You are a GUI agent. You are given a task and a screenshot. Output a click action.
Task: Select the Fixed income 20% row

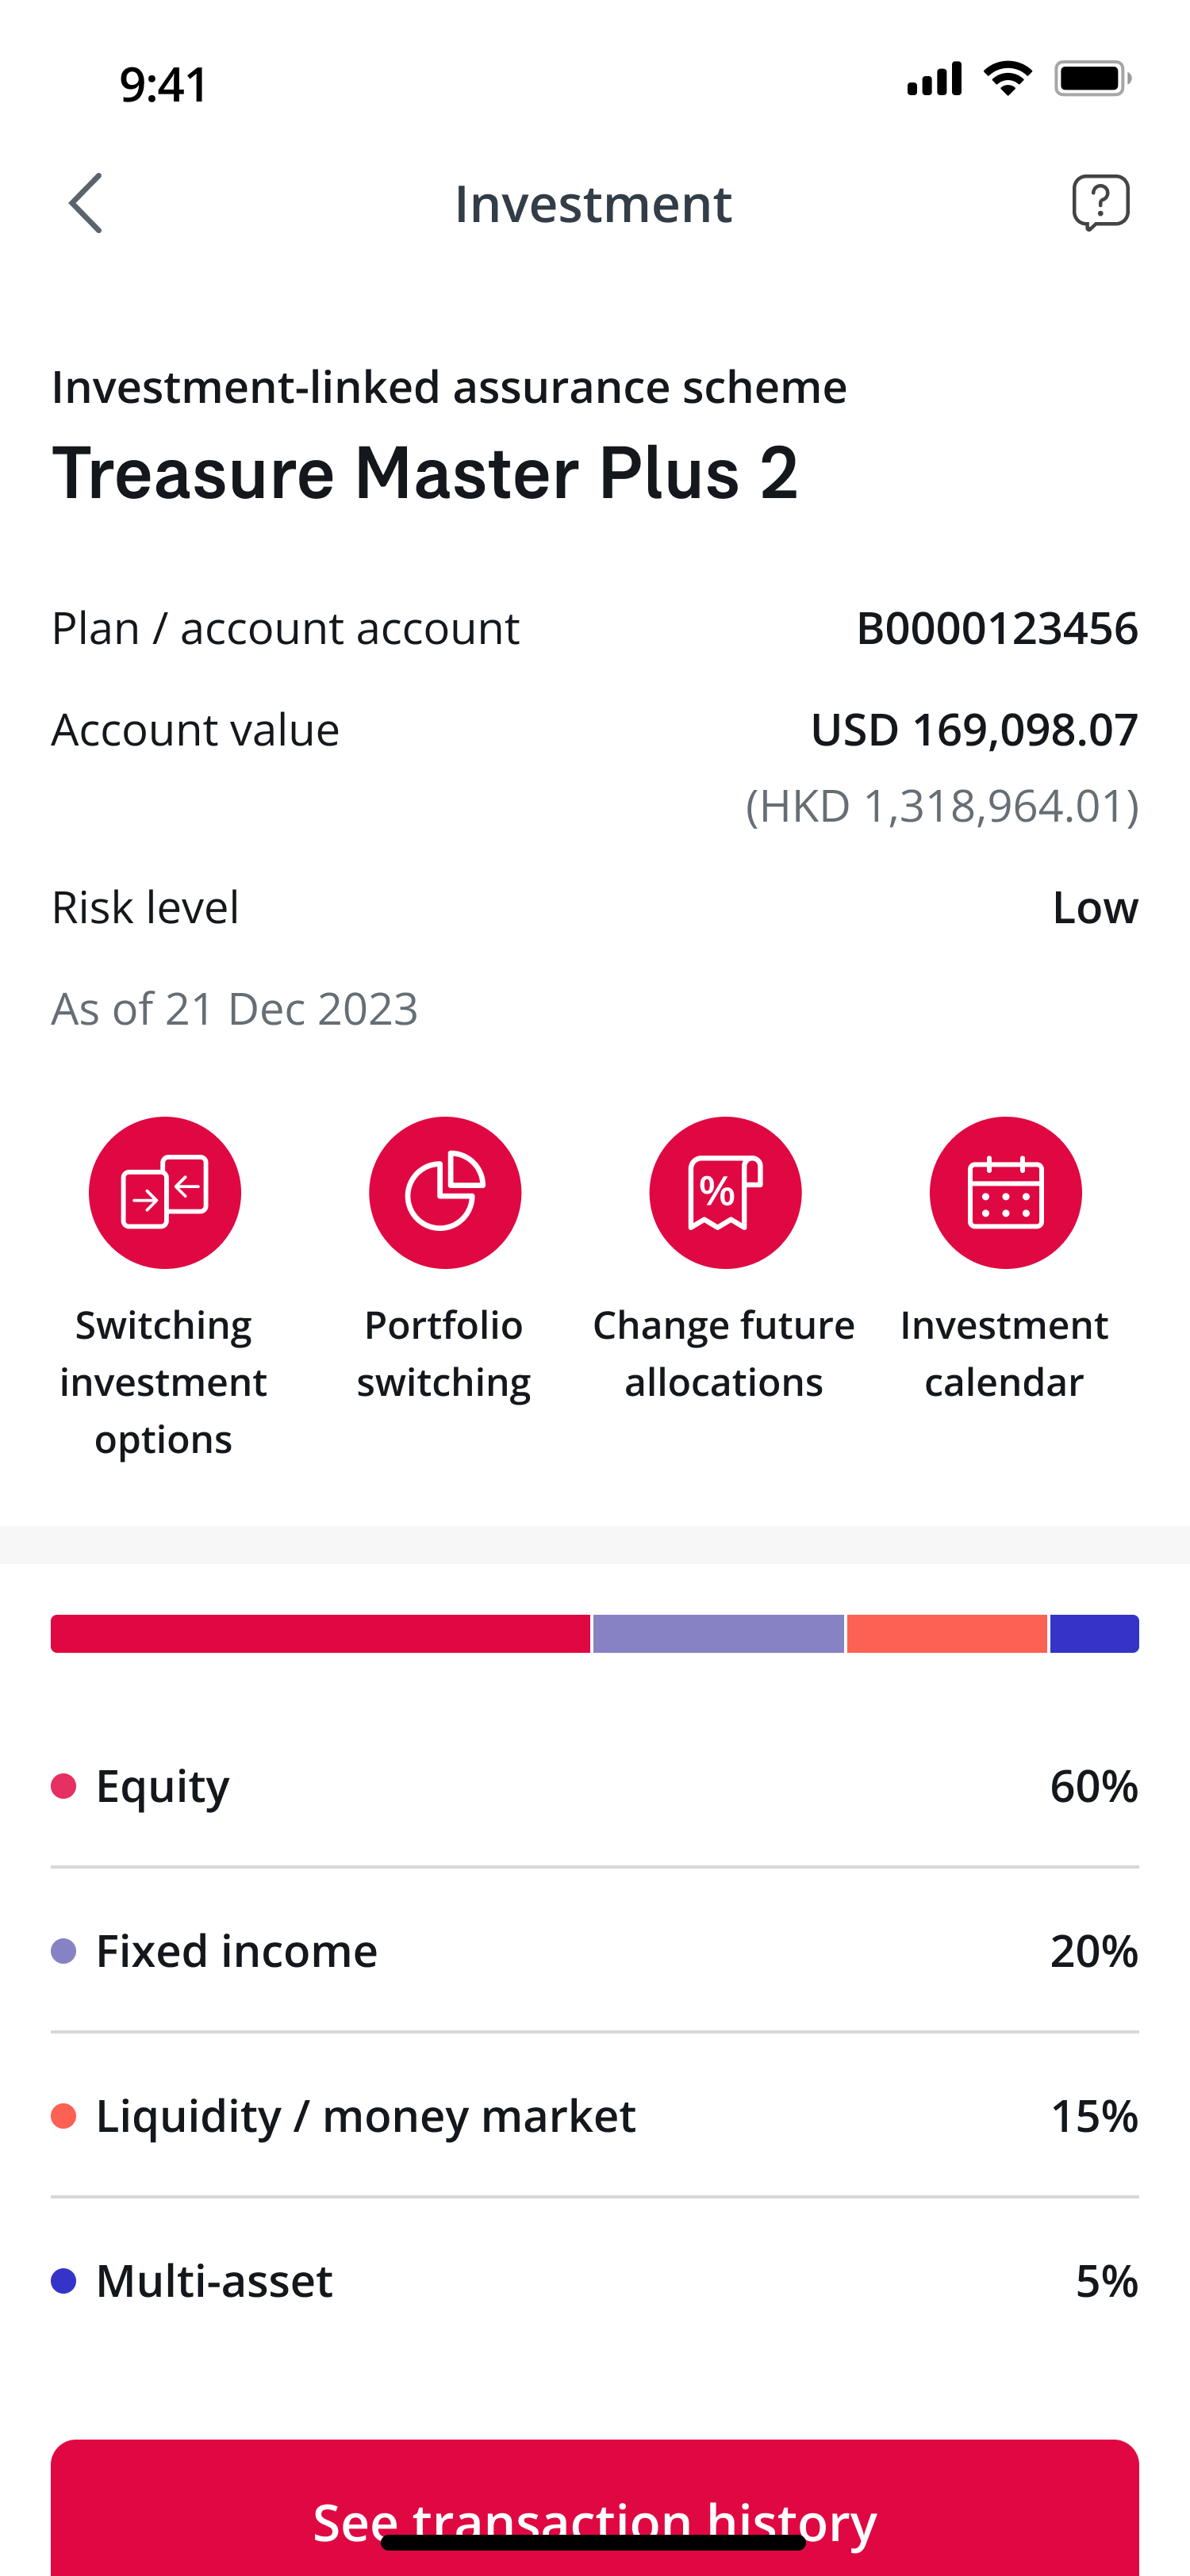594,1951
